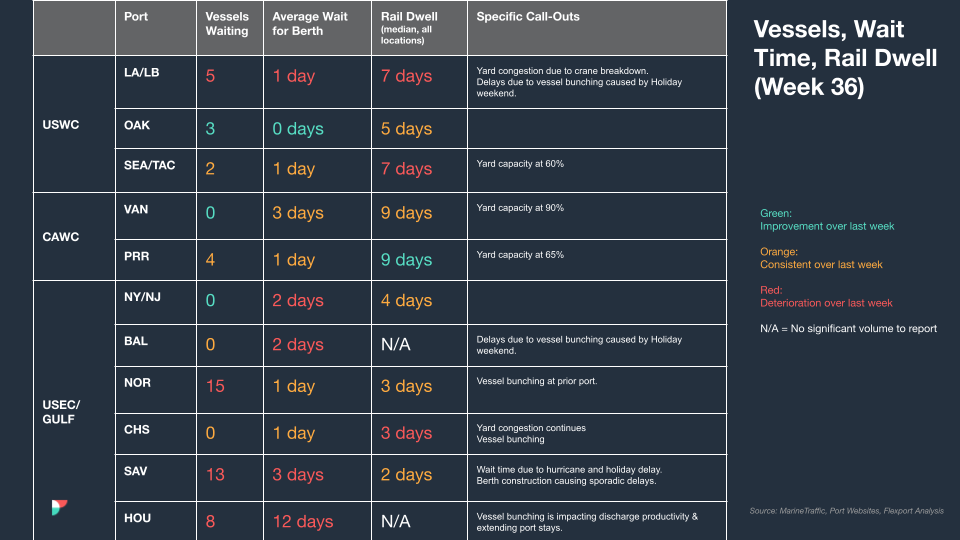Click the Vessels Waiting column header

click(227, 24)
